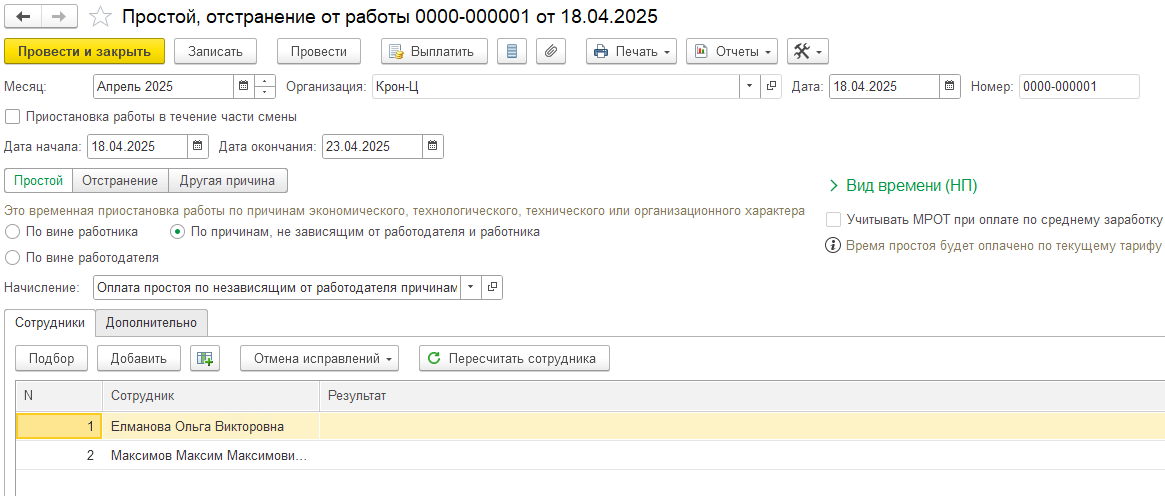Viewport: 1165px width, 496px height.
Task: Select the По вине работника radio option
Action: point(12,232)
